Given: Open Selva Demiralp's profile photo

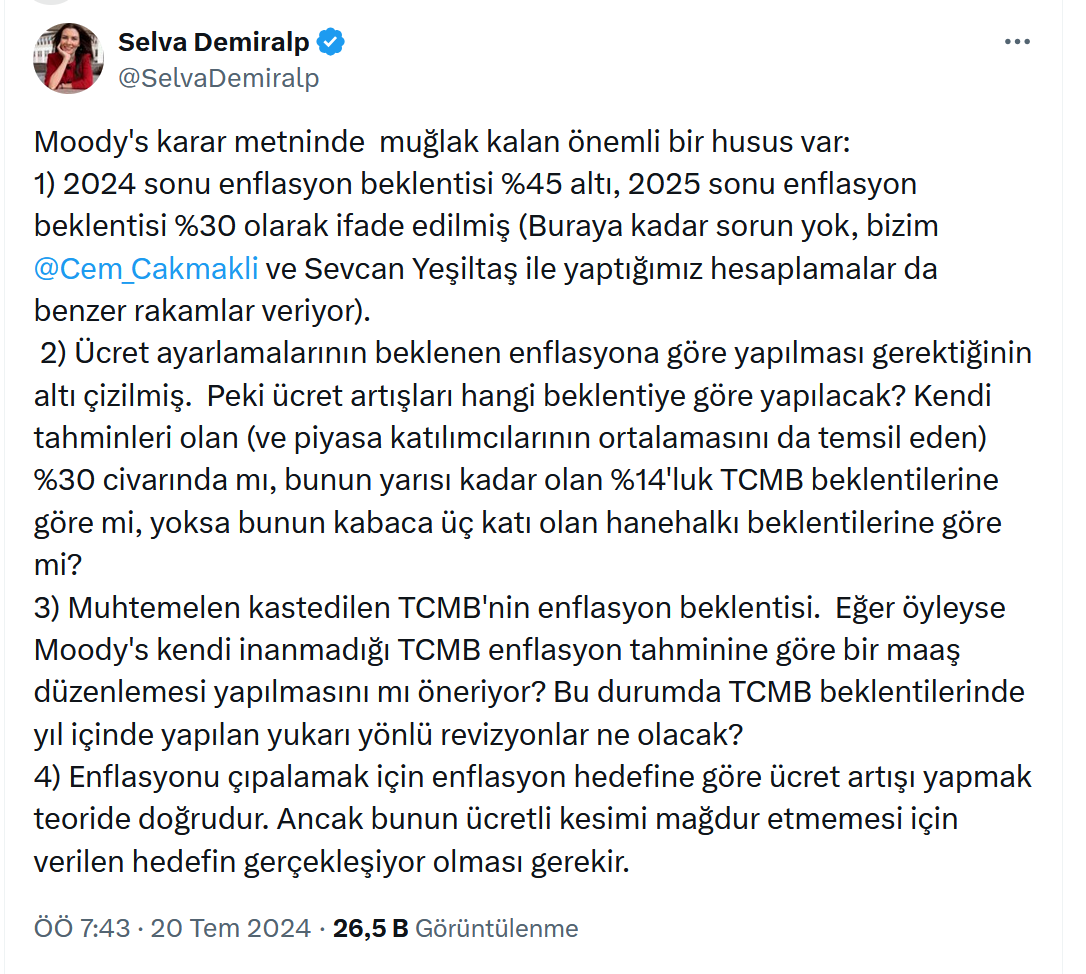Looking at the screenshot, I should coord(69,58).
